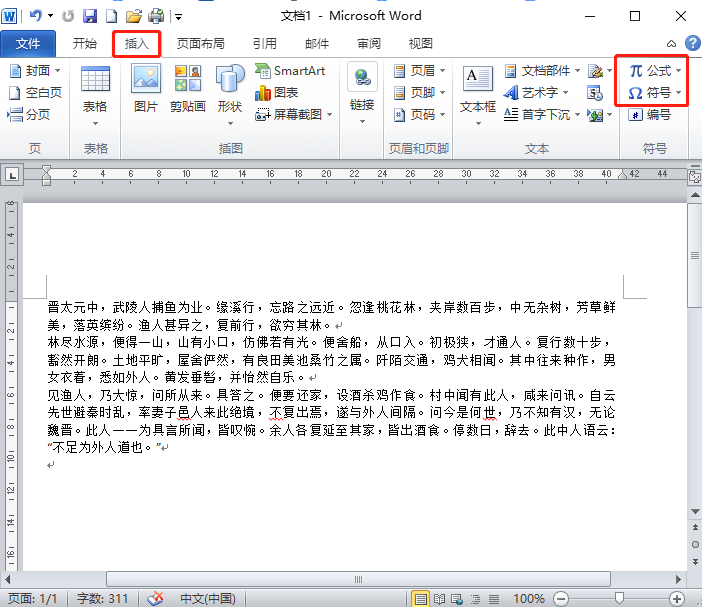Click zoom in plus button
Viewport: 702px width, 607px height.
click(x=676, y=598)
